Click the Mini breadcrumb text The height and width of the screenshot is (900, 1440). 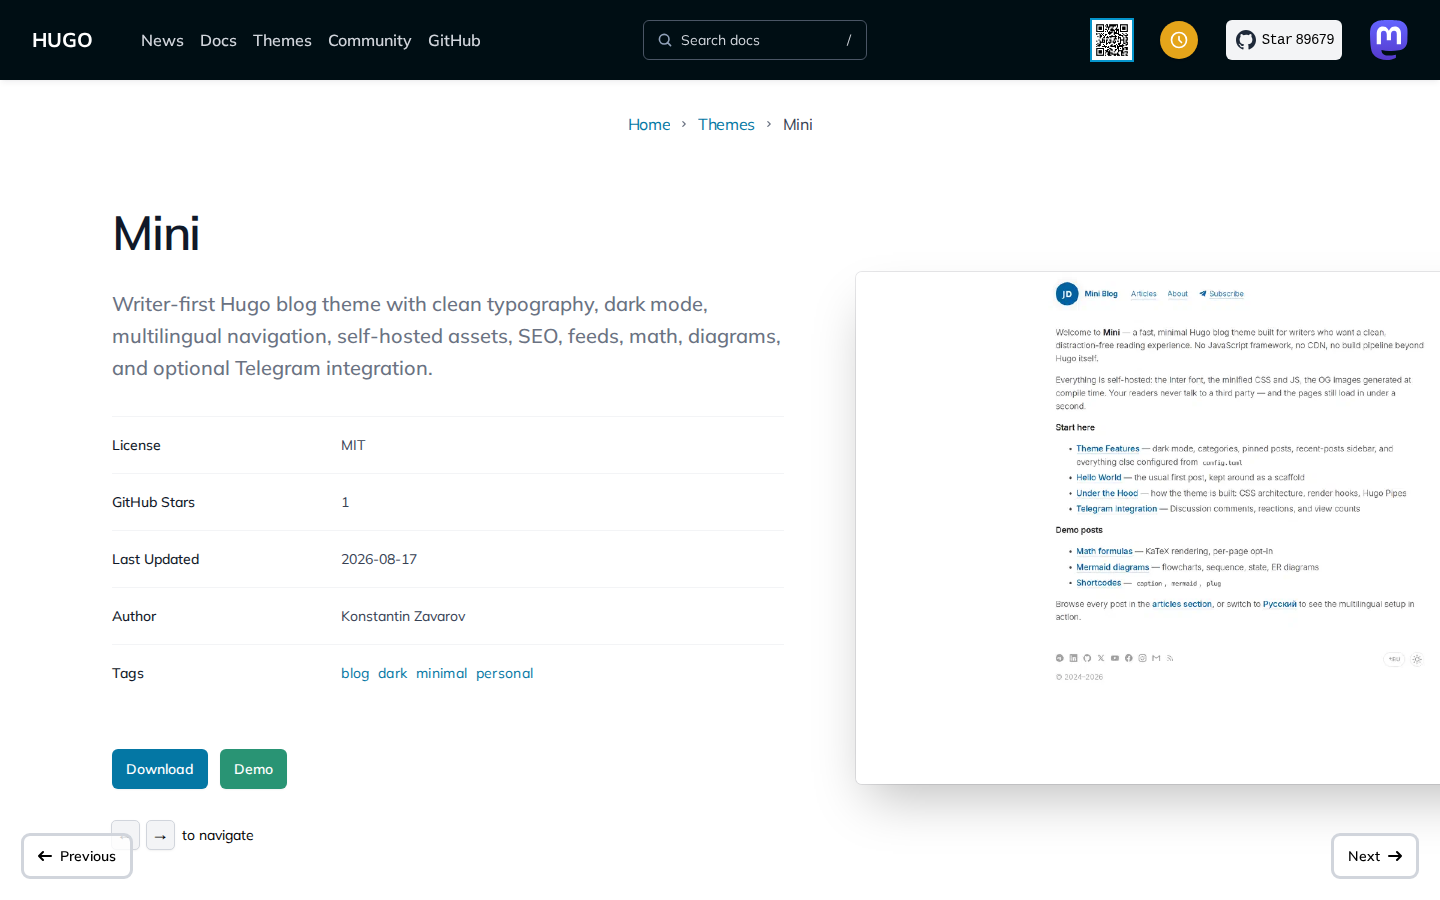point(797,124)
